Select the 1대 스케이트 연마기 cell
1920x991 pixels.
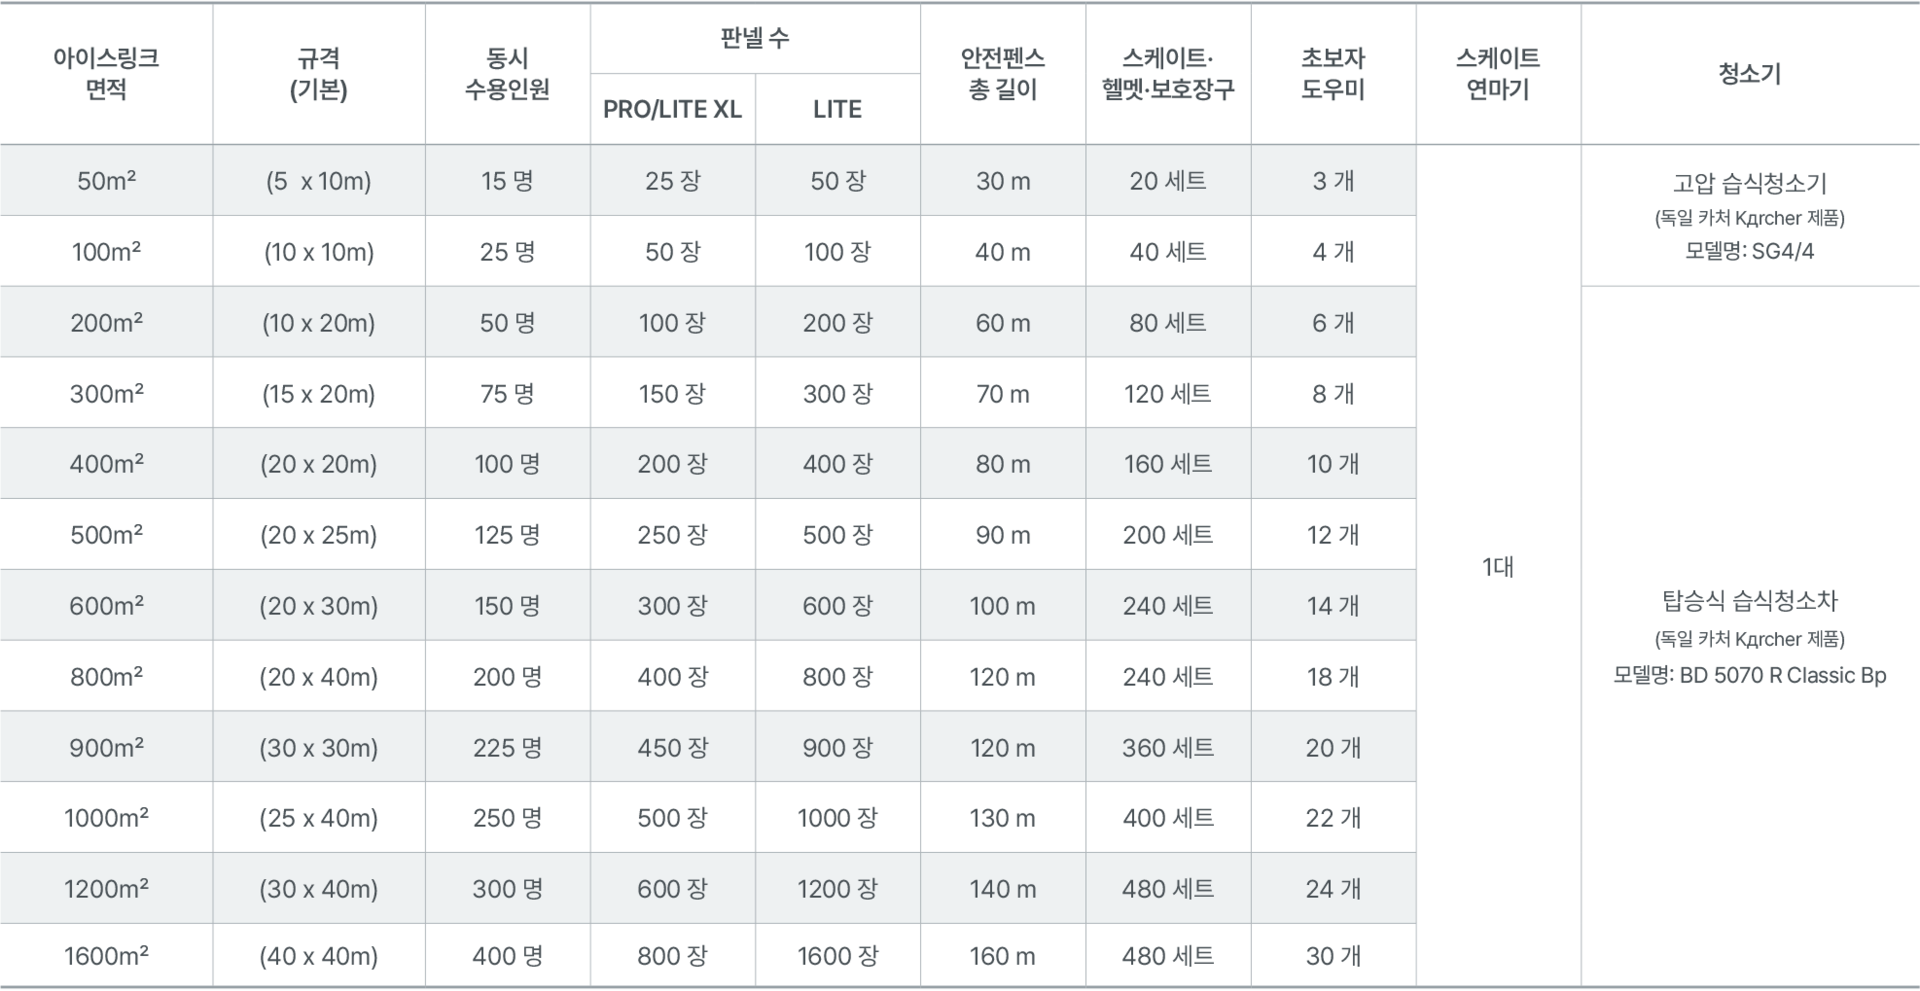[1498, 567]
